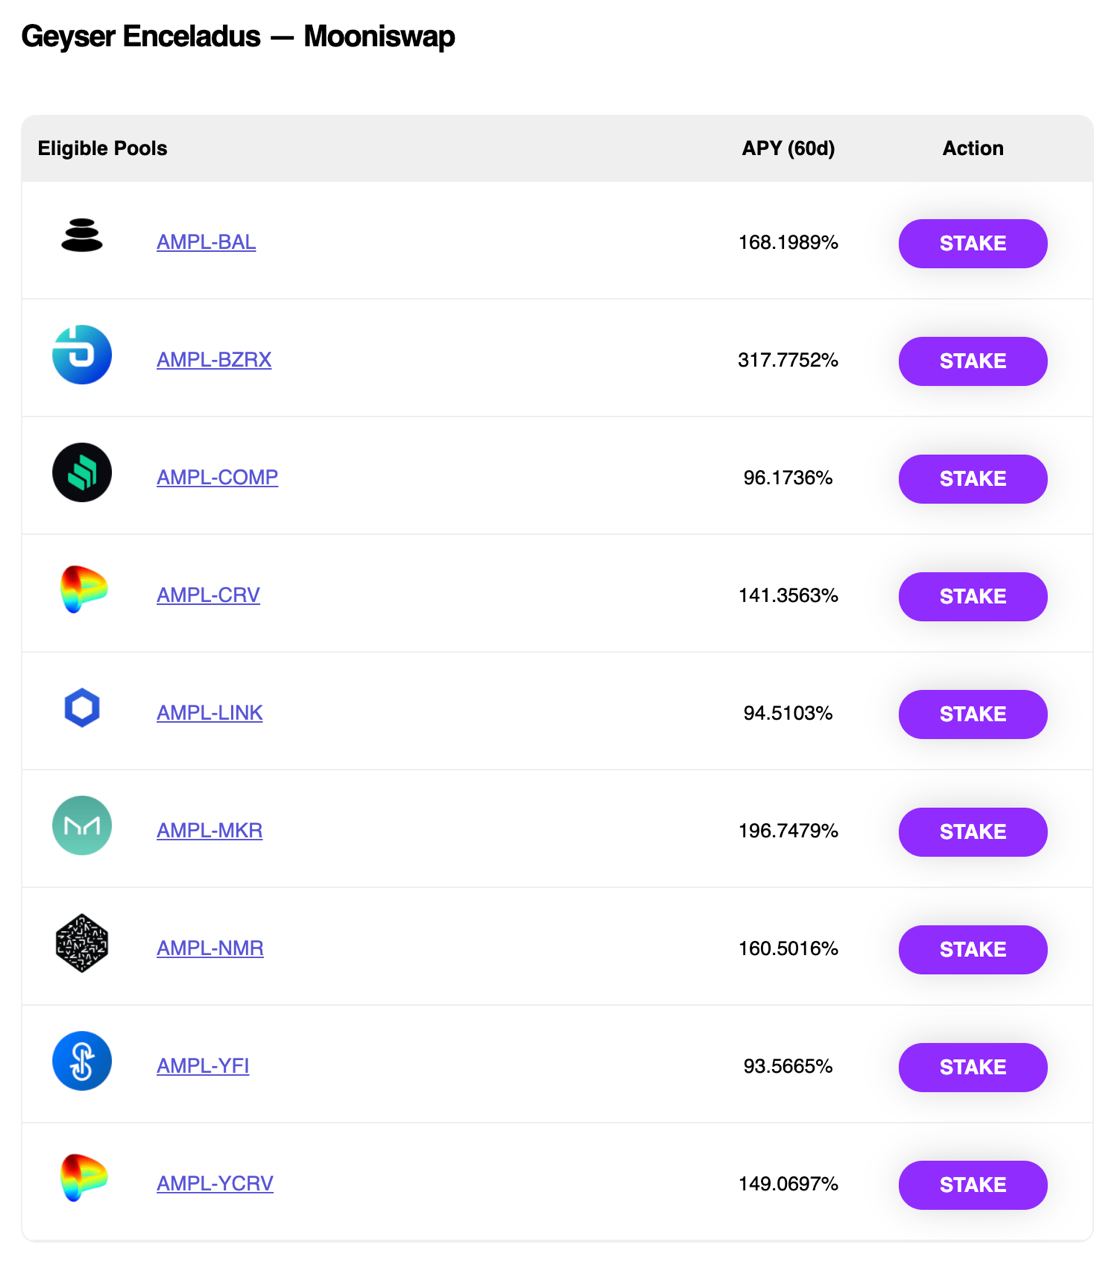This screenshot has height=1280, width=1109.
Task: Click the Chainlink hexagon icon
Action: click(x=82, y=708)
